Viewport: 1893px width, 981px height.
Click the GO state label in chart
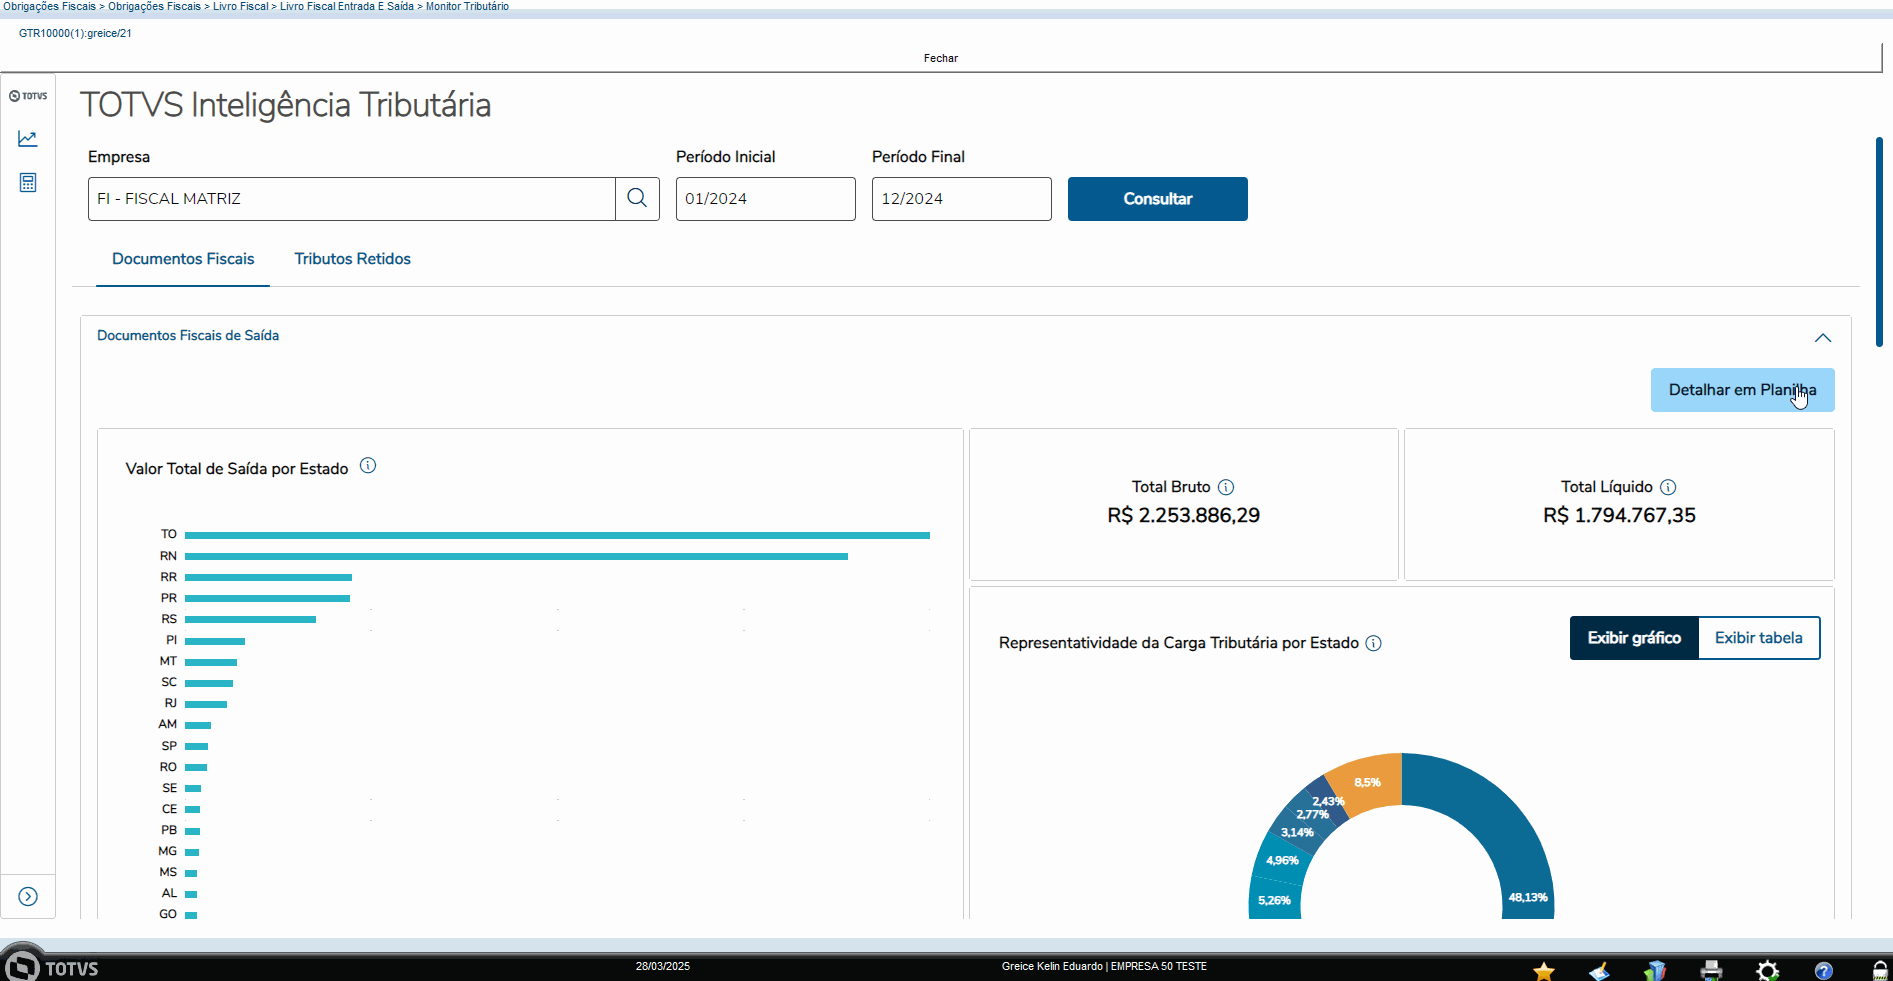168,914
